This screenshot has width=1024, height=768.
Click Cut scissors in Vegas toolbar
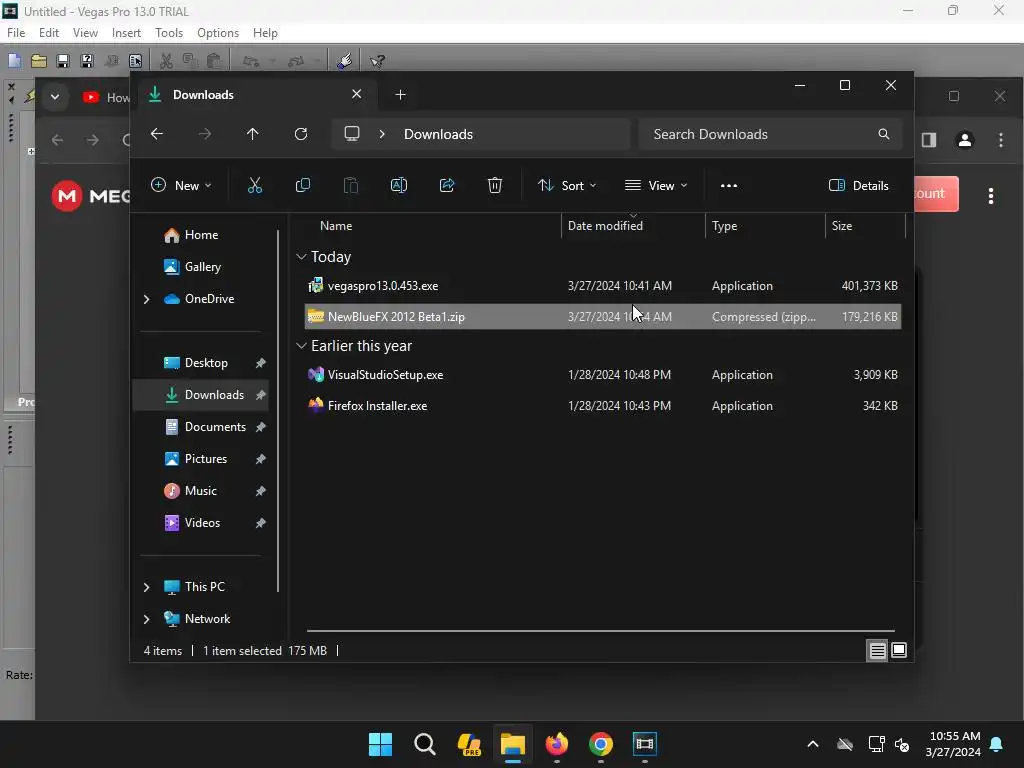pyautogui.click(x=166, y=61)
